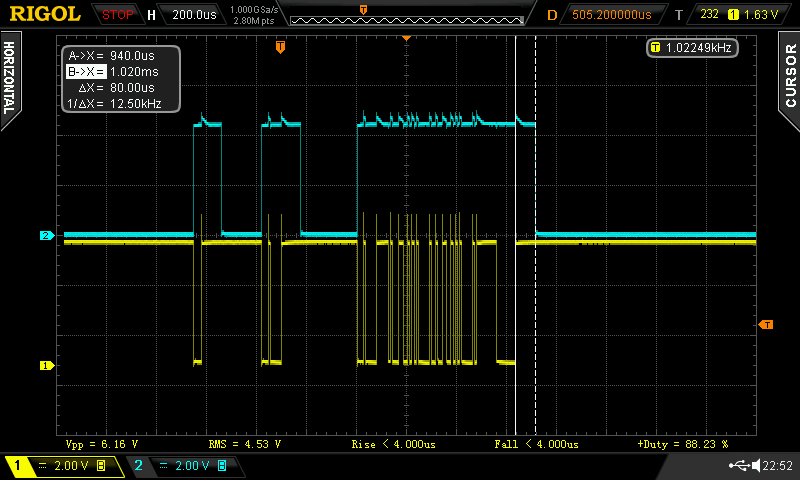This screenshot has width=800, height=480.
Task: Click the ΔX = 80.00us readout
Action: (x=116, y=88)
